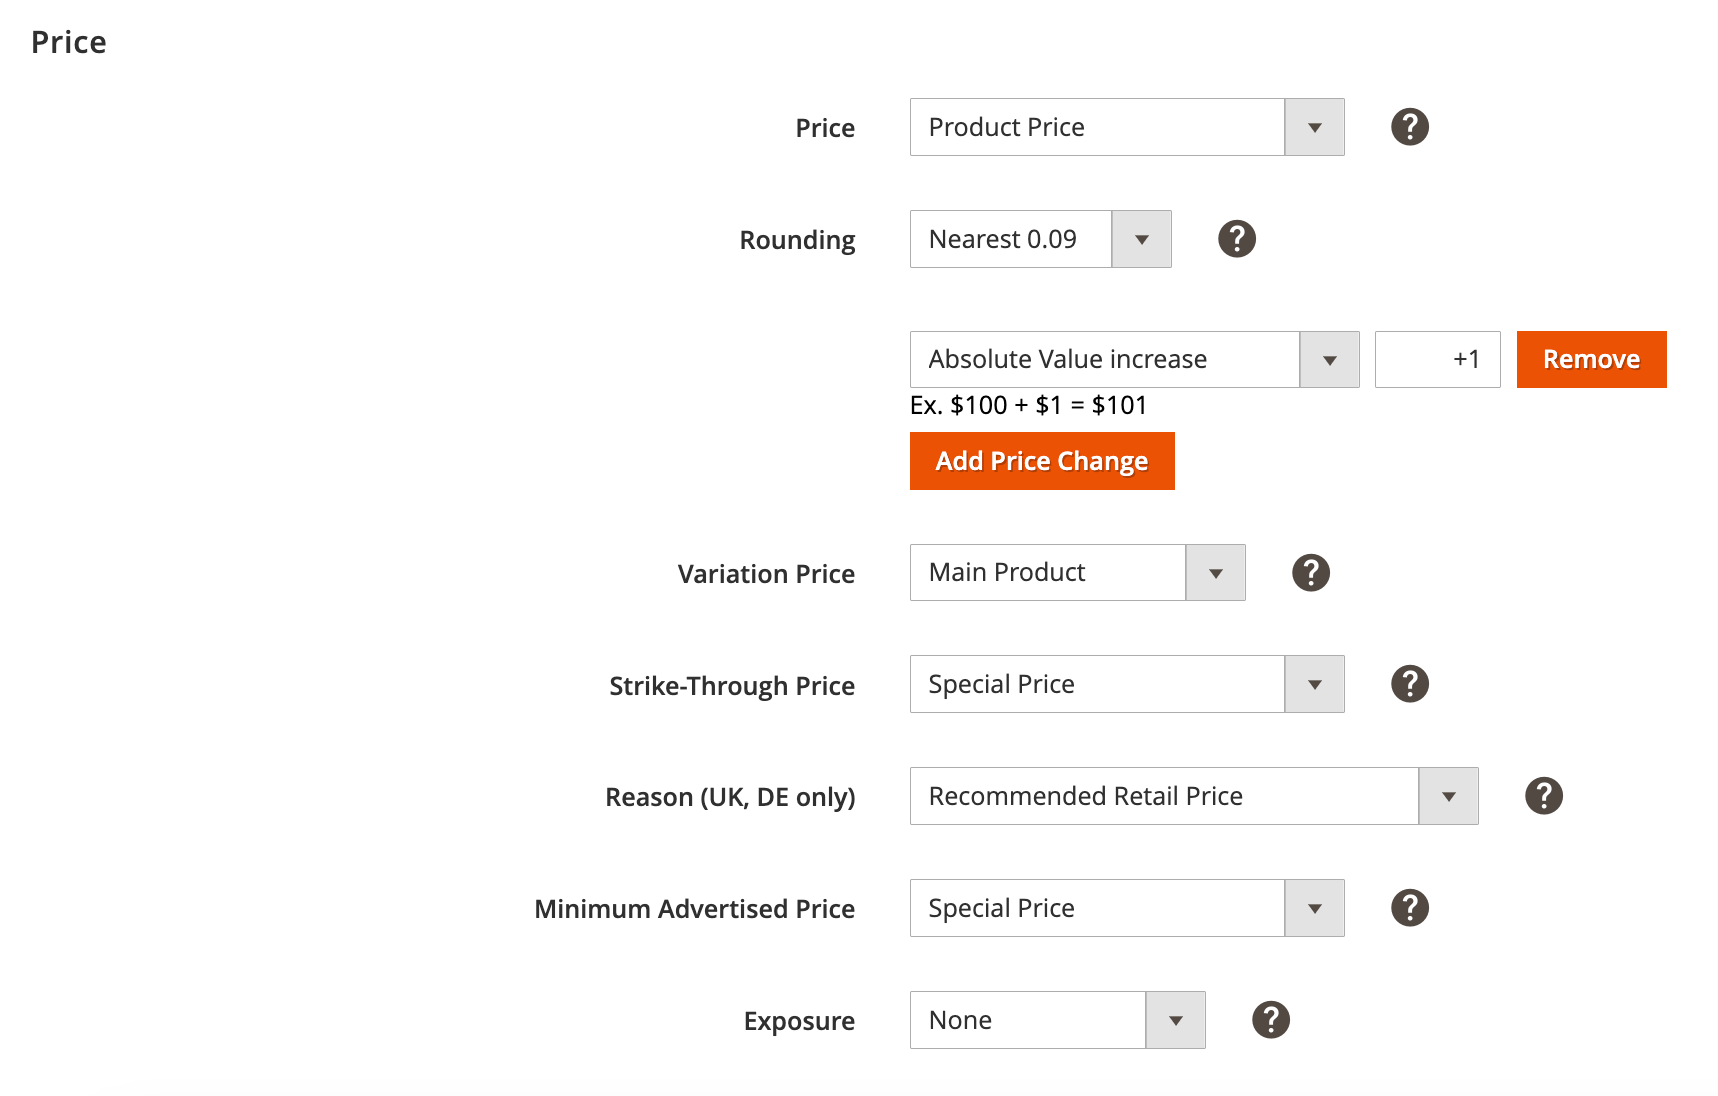Open the Strike-Through Price help tooltip icon
The width and height of the screenshot is (1718, 1096).
click(x=1409, y=684)
